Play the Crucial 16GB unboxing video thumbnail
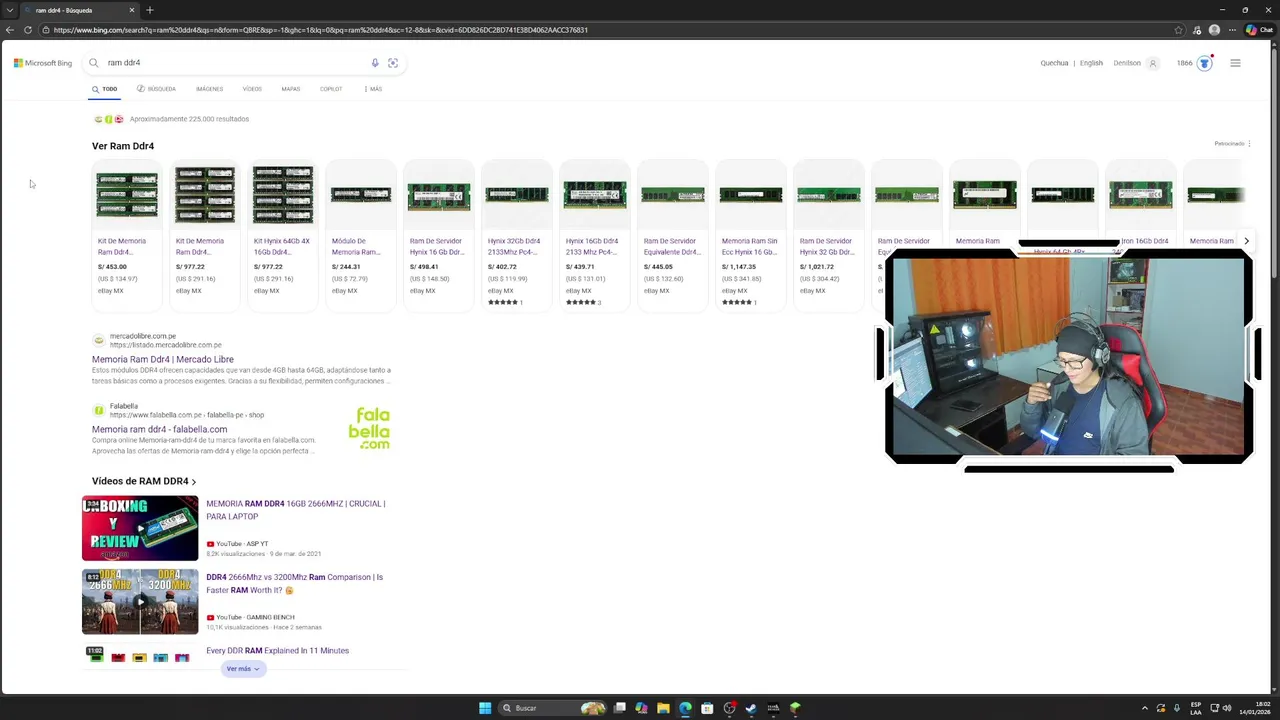This screenshot has width=1280, height=720. 140,528
